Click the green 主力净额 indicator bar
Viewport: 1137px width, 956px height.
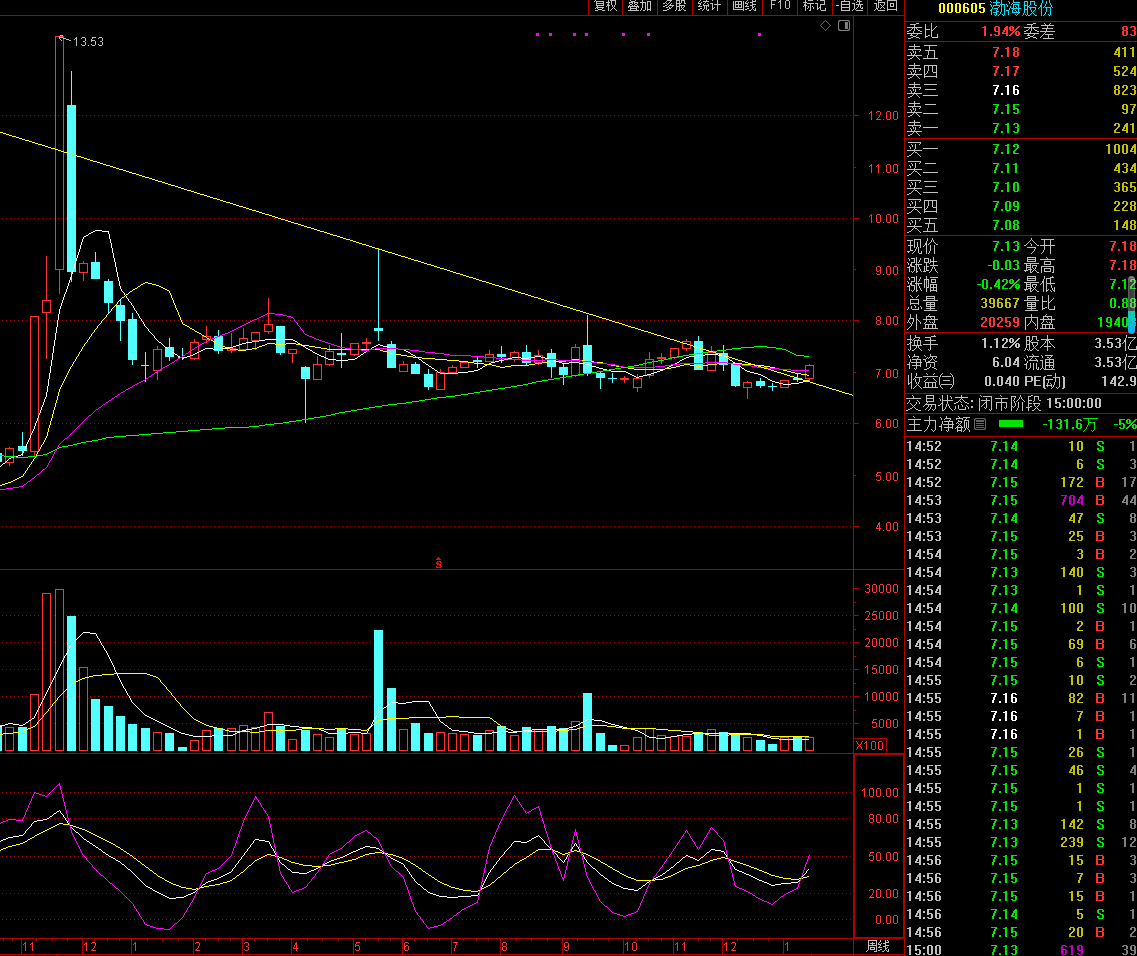click(x=1010, y=424)
